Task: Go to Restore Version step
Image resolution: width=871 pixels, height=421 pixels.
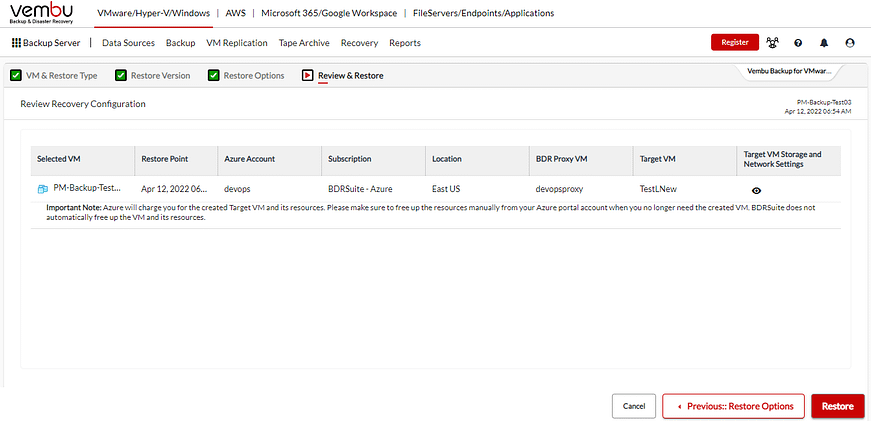Action: [153, 75]
